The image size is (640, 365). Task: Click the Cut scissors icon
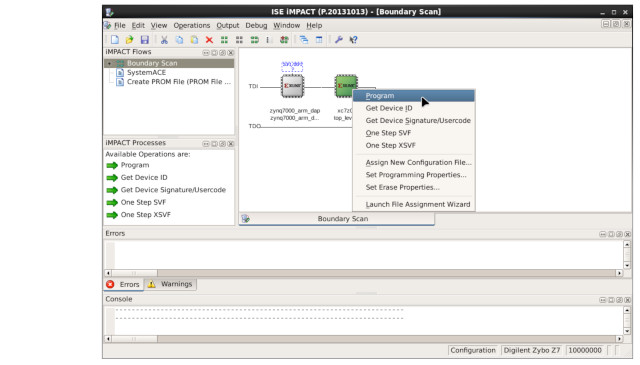point(164,40)
